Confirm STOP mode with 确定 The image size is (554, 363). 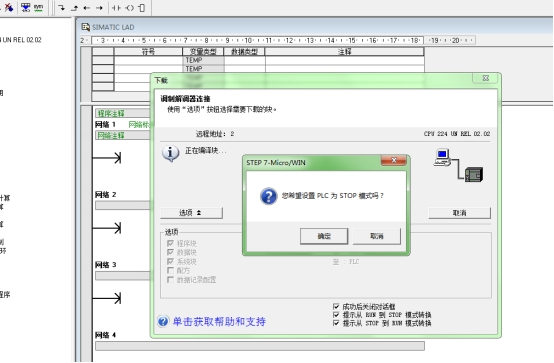click(324, 236)
